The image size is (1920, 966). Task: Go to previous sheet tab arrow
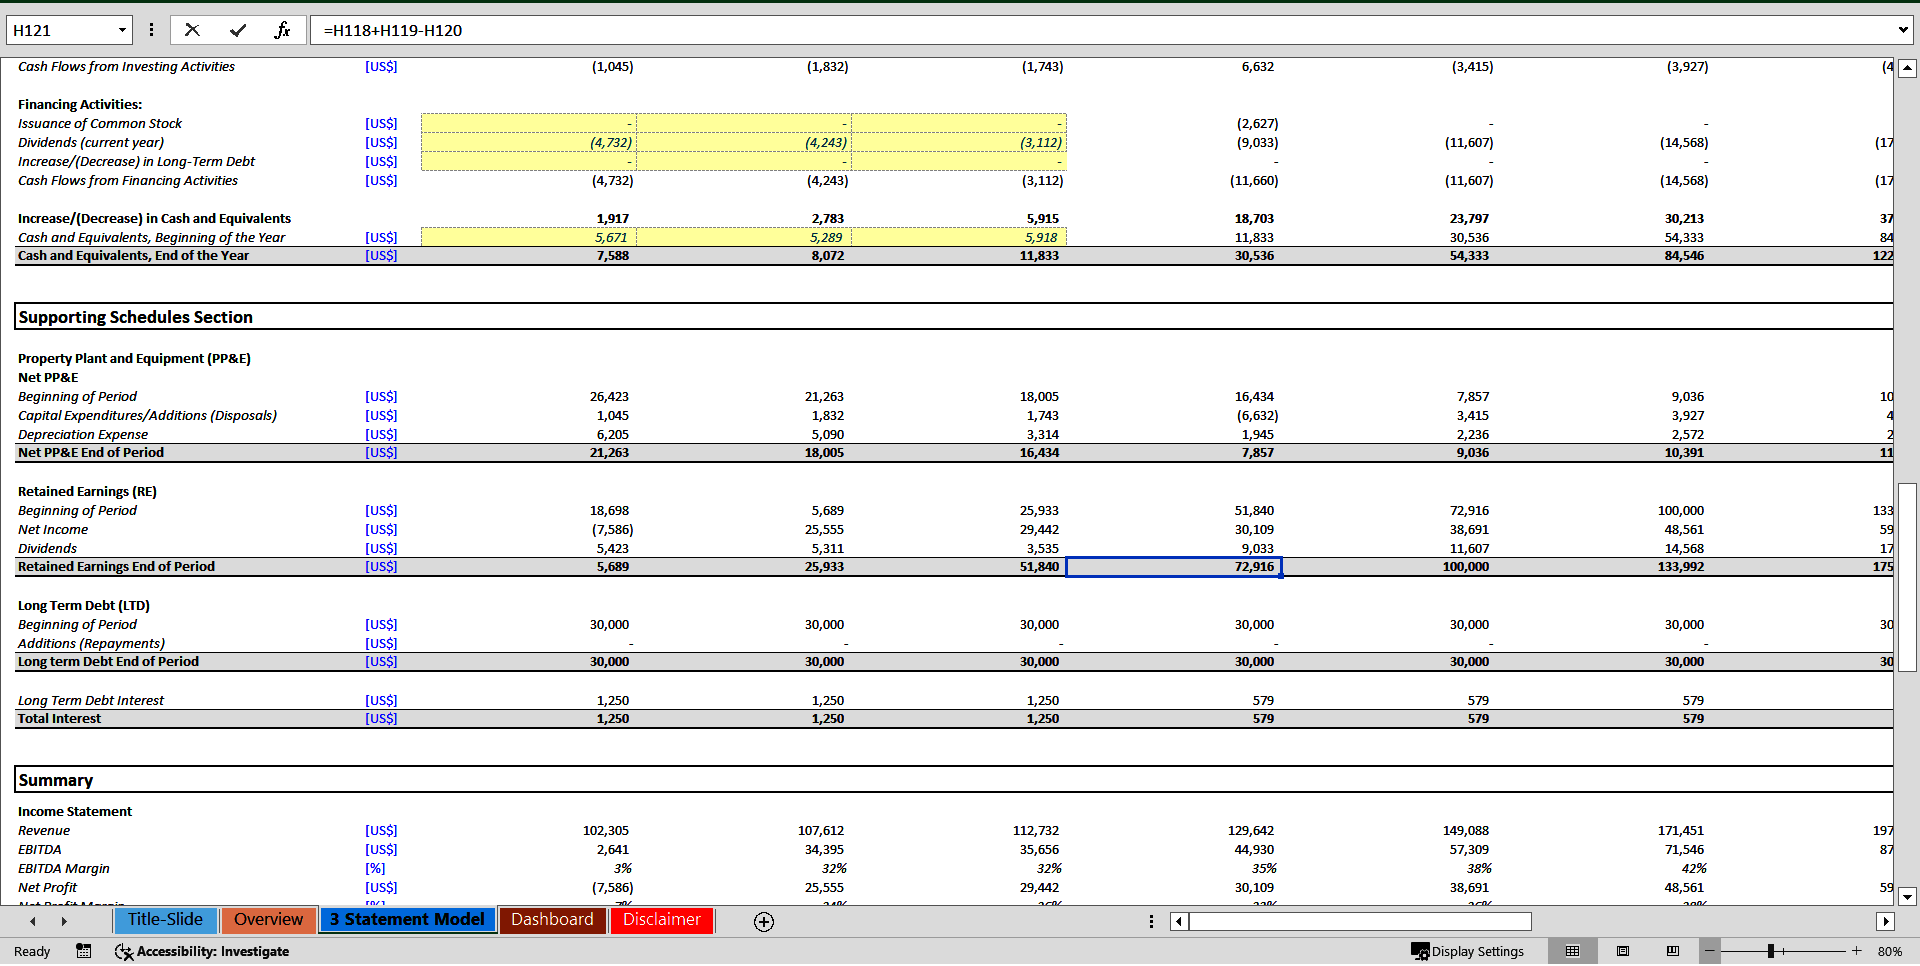(x=33, y=922)
